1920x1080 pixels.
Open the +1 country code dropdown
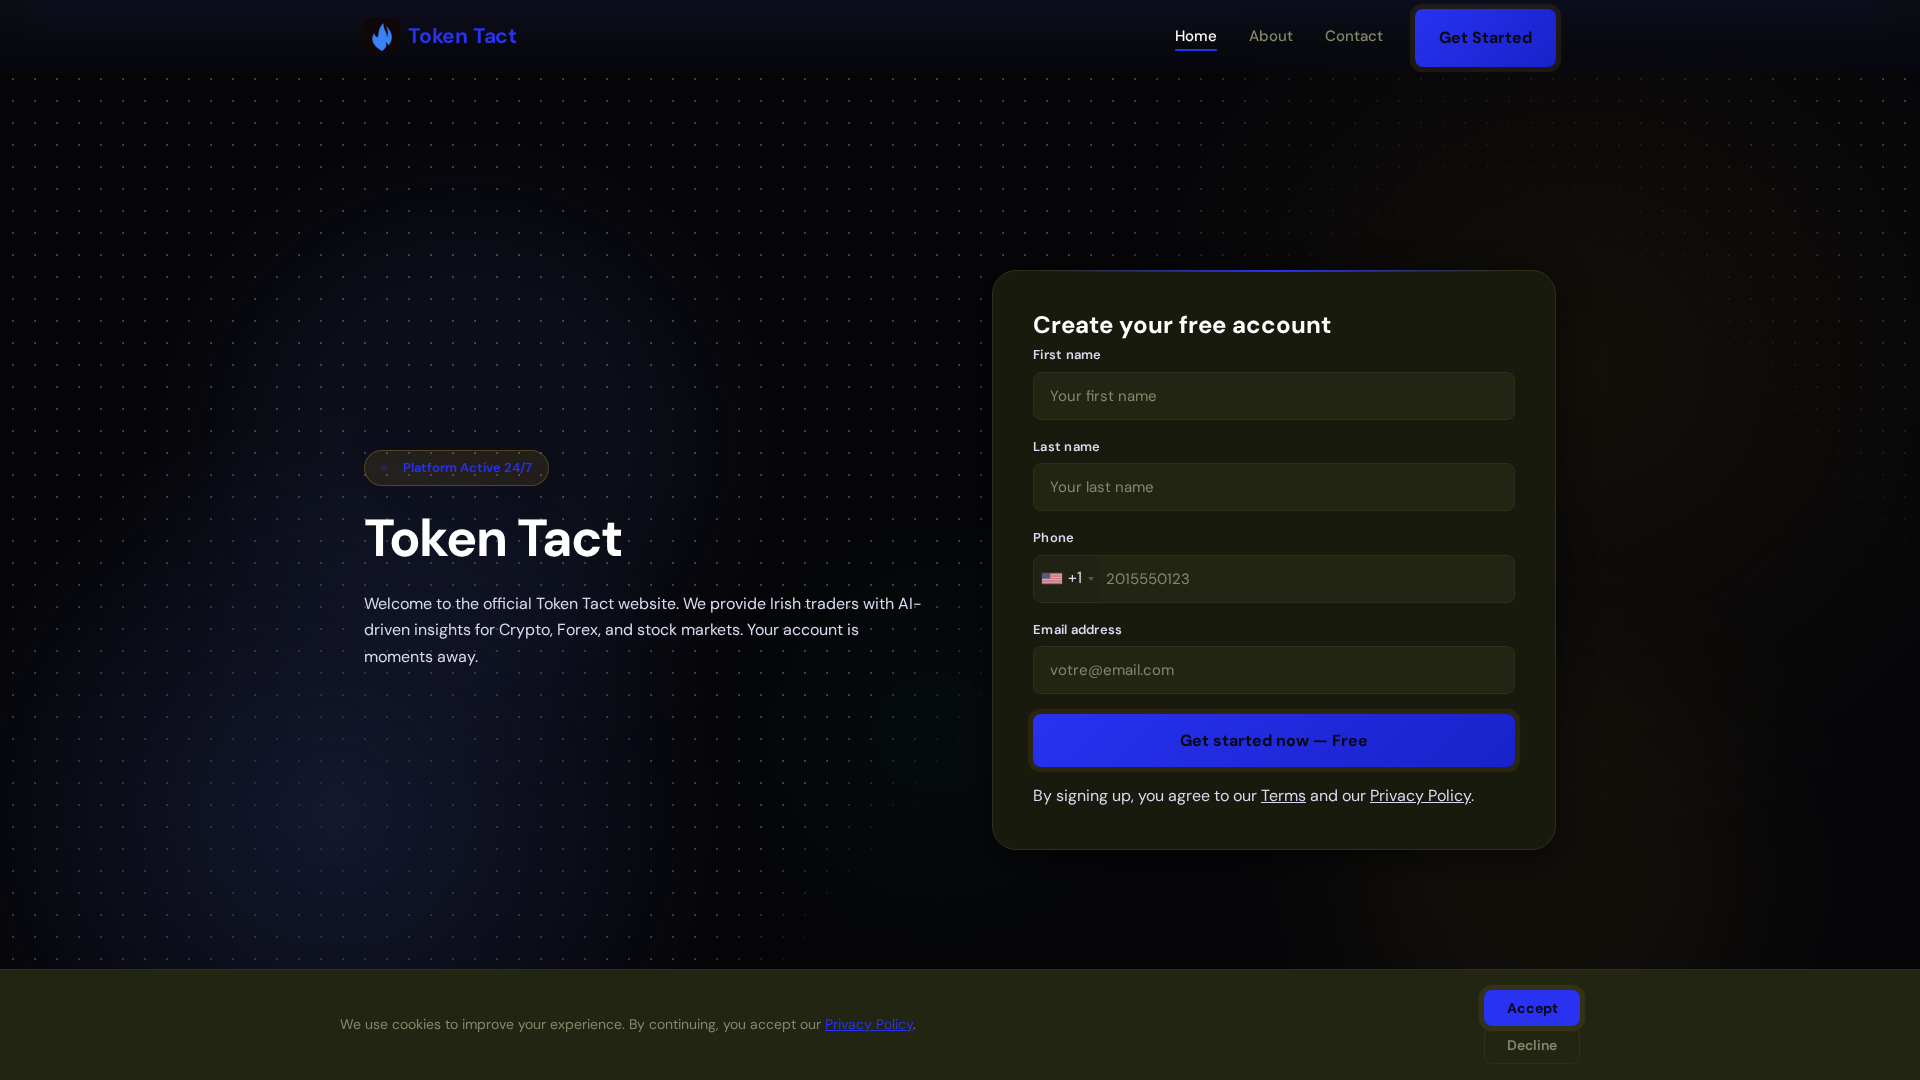1068,579
